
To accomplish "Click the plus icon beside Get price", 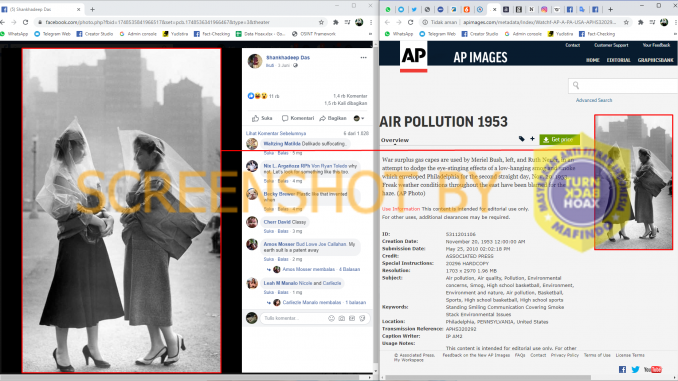I will pyautogui.click(x=532, y=139).
